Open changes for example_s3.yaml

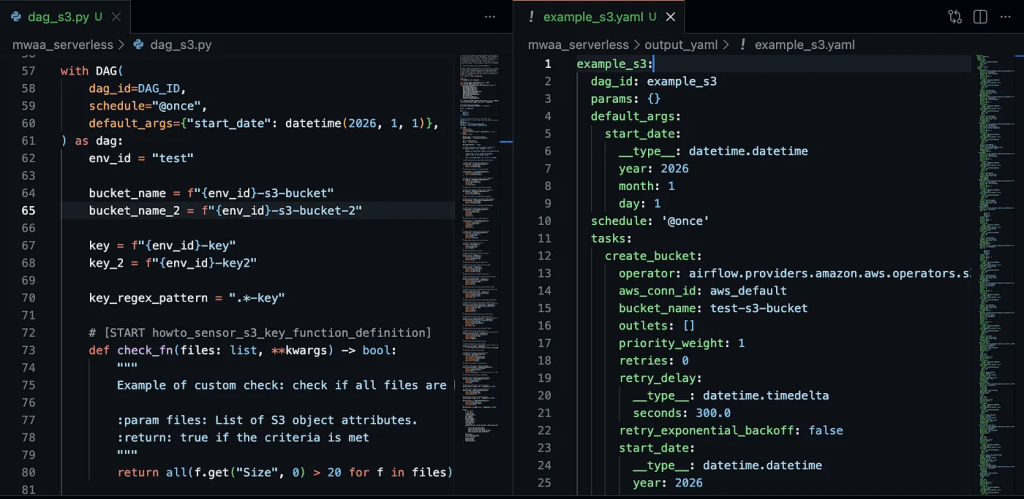pos(954,17)
